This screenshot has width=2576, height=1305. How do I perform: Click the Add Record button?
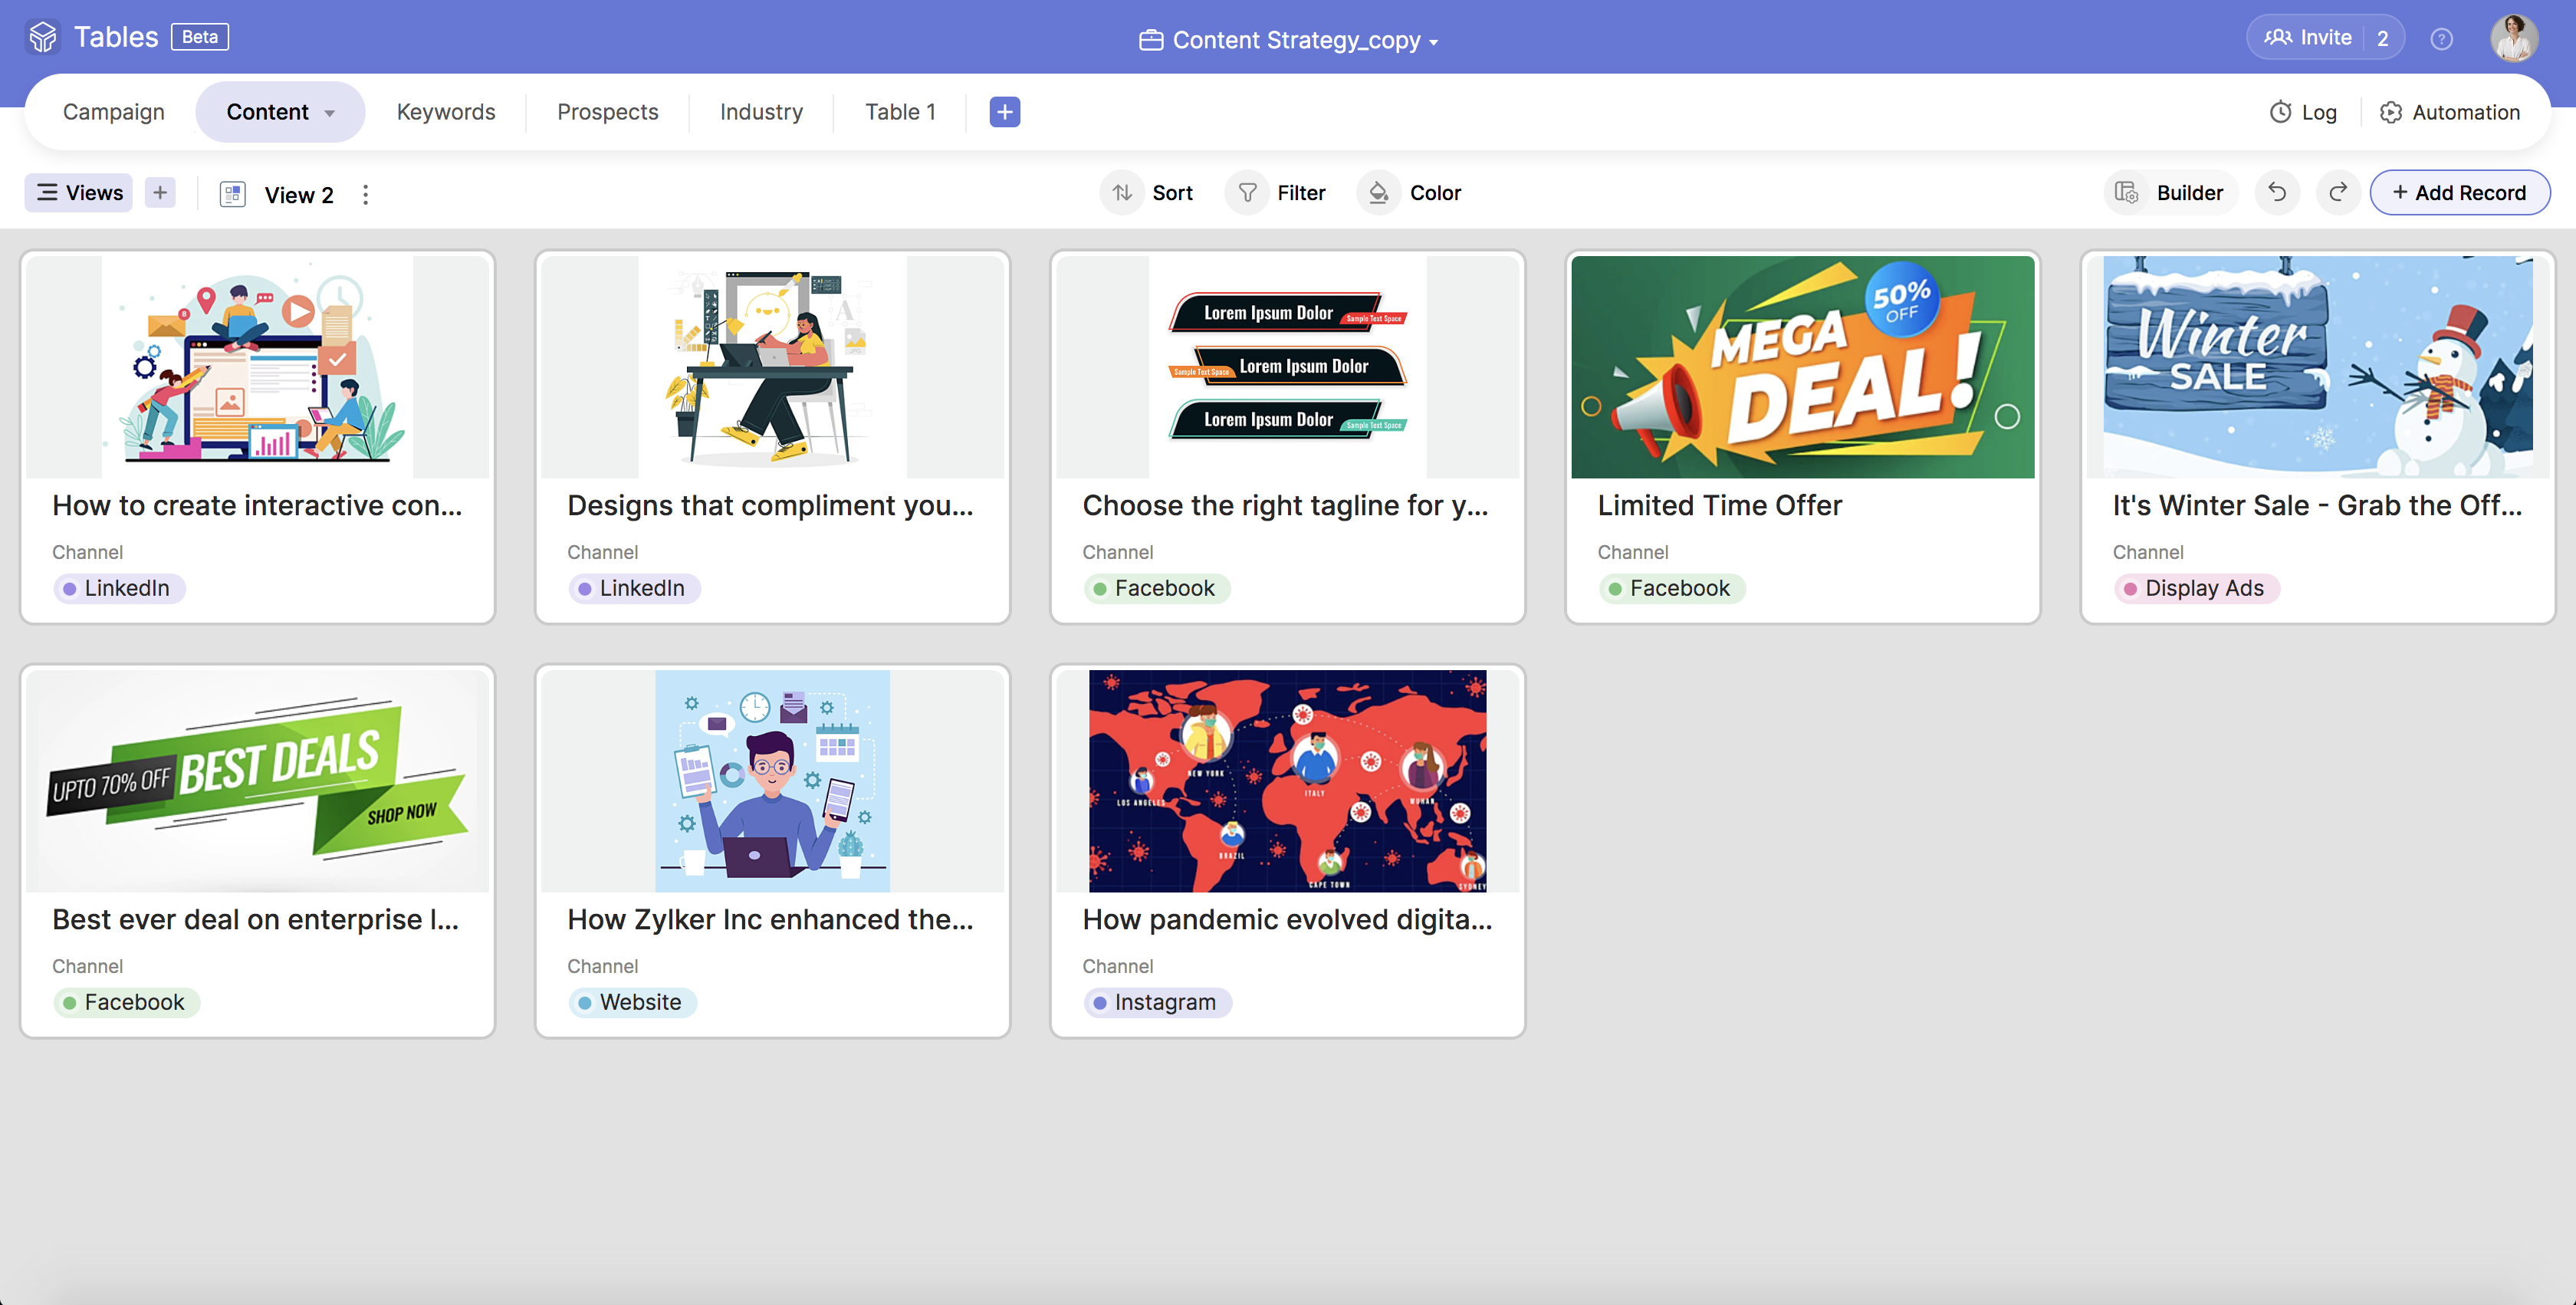[x=2459, y=192]
